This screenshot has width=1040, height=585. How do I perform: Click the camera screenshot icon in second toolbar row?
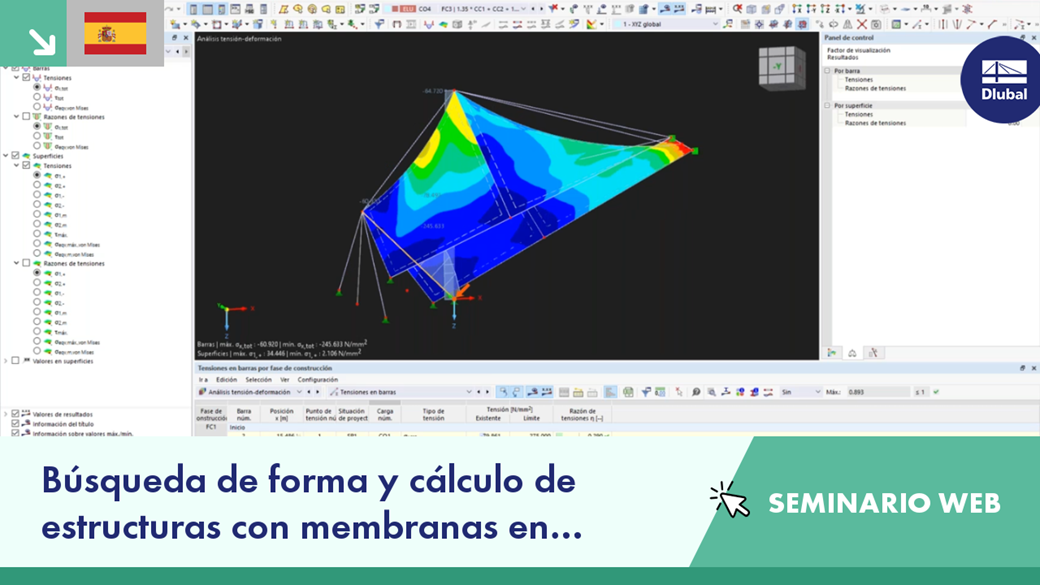[876, 25]
